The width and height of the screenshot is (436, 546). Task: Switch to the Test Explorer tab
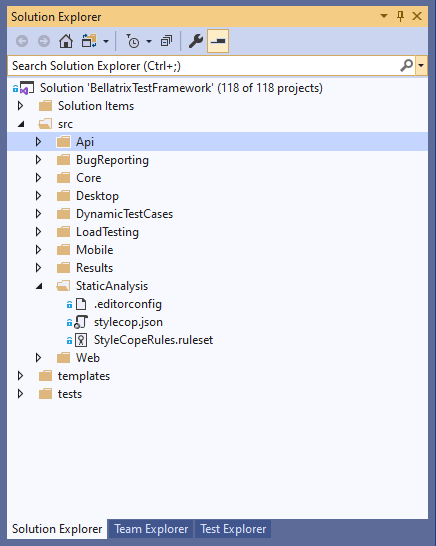click(x=233, y=529)
